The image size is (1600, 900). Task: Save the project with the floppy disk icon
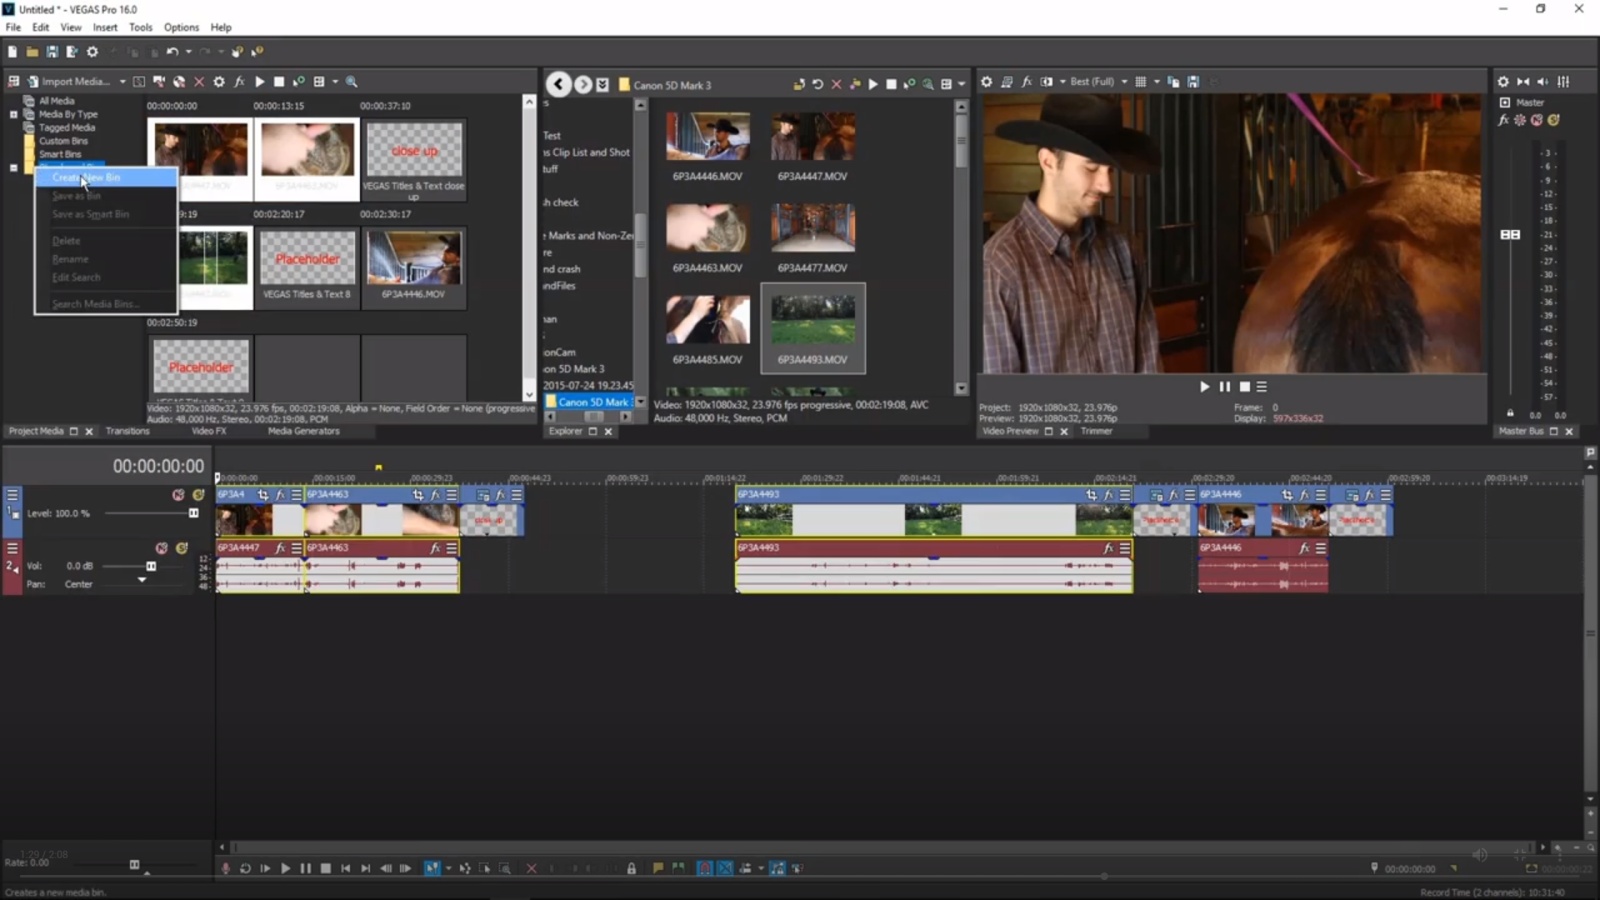[52, 52]
